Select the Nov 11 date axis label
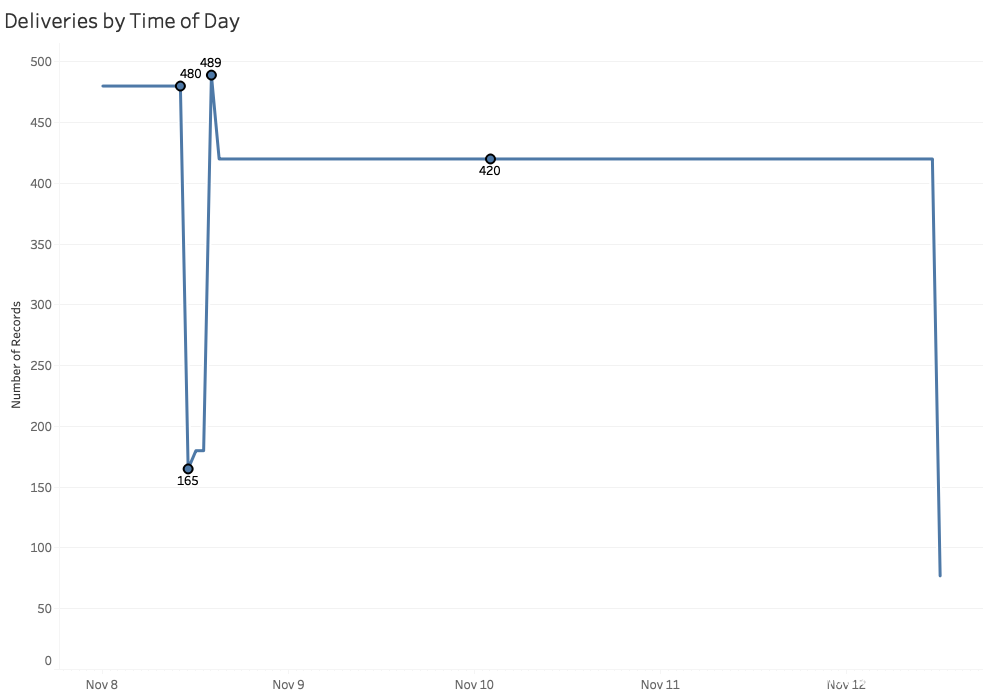The width and height of the screenshot is (983, 699). pyautogui.click(x=660, y=685)
